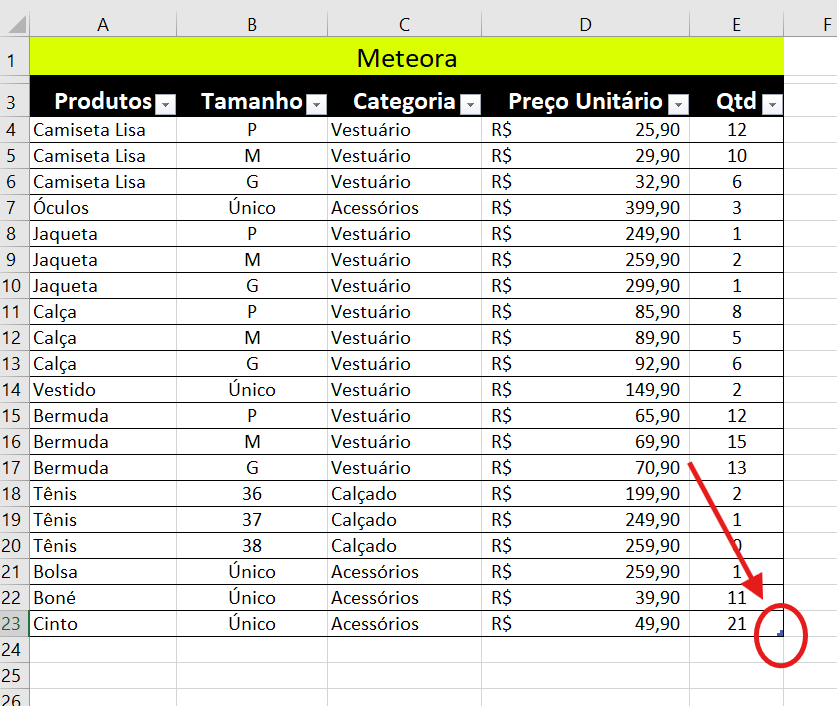Click the select-all corner triangle
Image resolution: width=837 pixels, height=706 pixels.
coord(16,25)
